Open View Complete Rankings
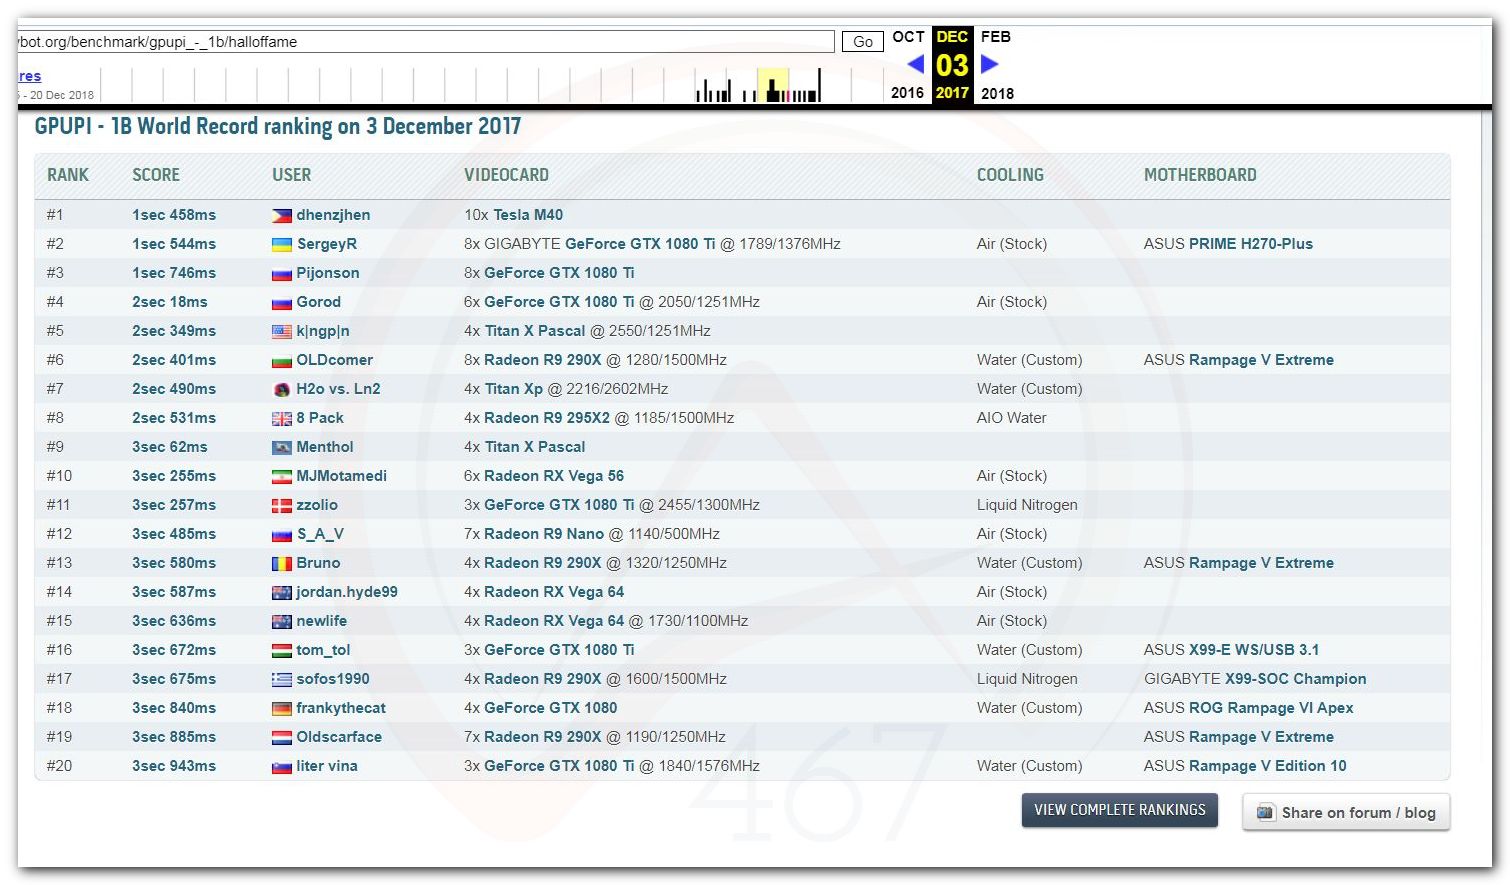1510x885 pixels. (x=1119, y=810)
